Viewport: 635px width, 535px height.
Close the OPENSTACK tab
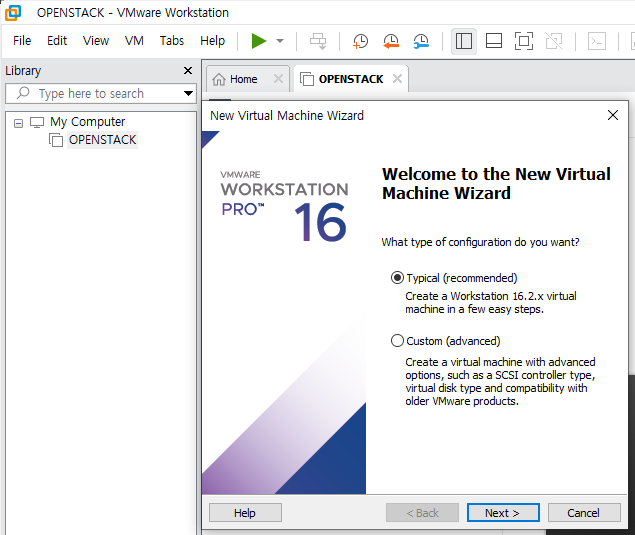[x=398, y=79]
